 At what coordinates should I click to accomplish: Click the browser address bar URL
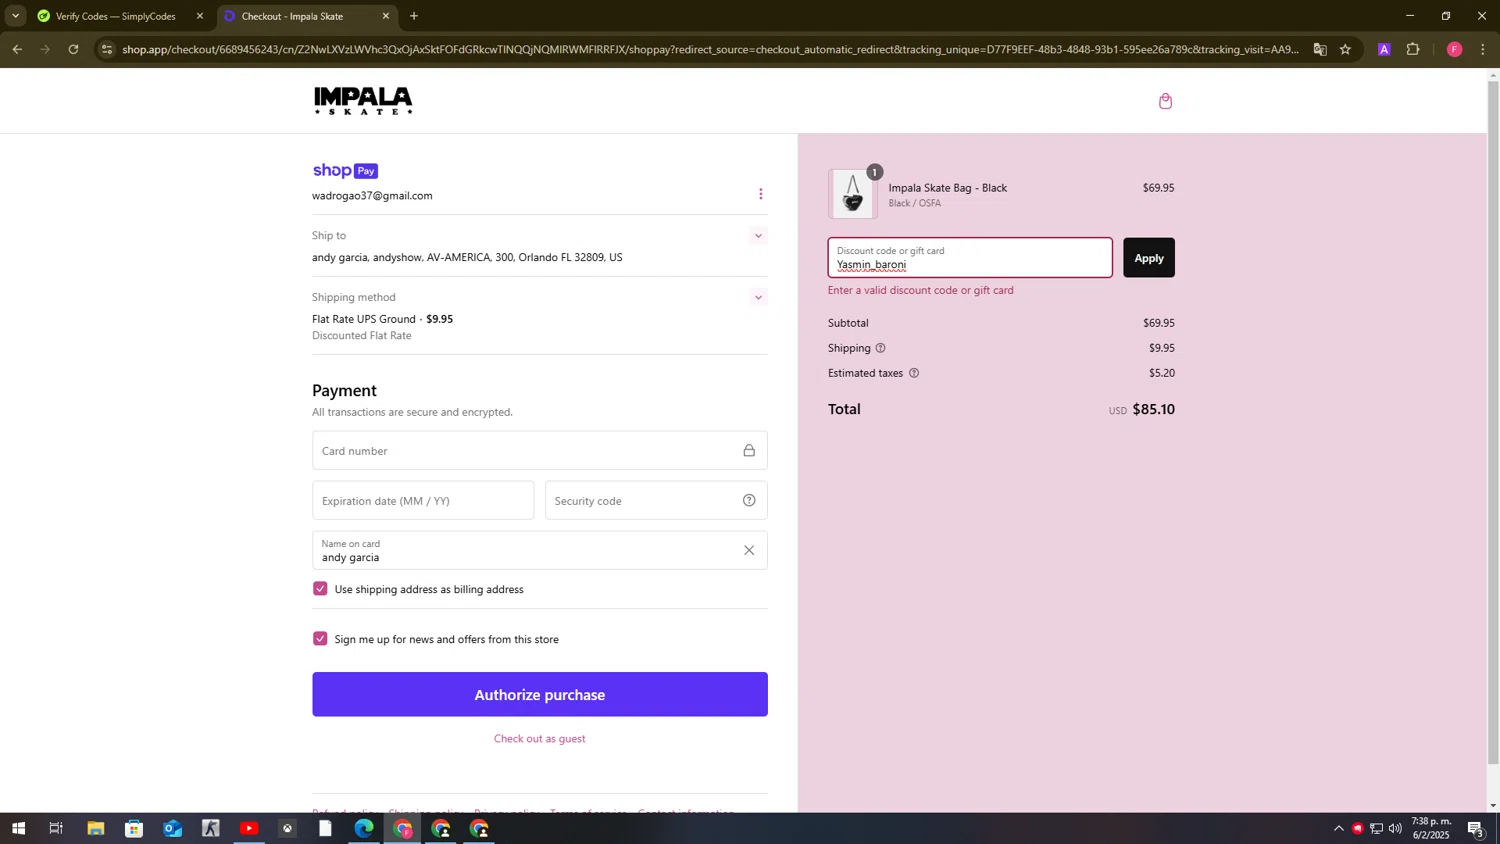coord(710,49)
